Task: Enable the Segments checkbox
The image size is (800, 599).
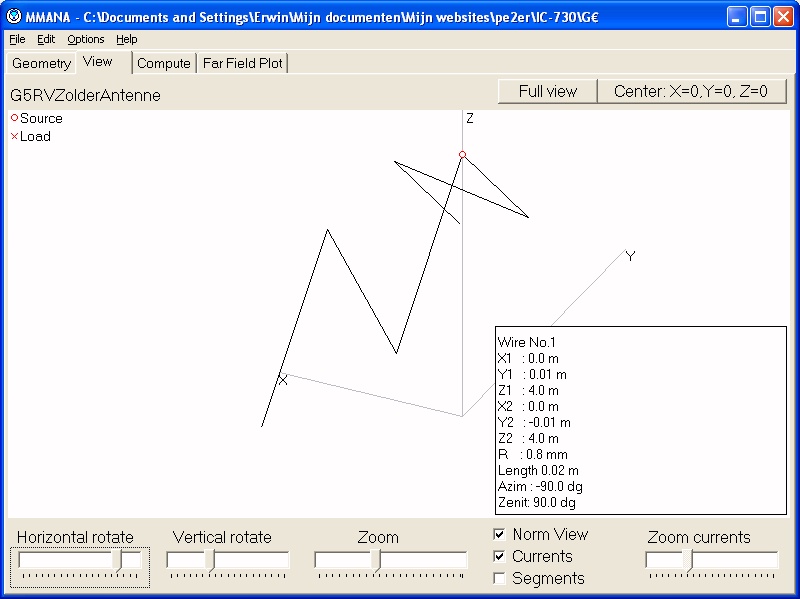Action: (500, 578)
